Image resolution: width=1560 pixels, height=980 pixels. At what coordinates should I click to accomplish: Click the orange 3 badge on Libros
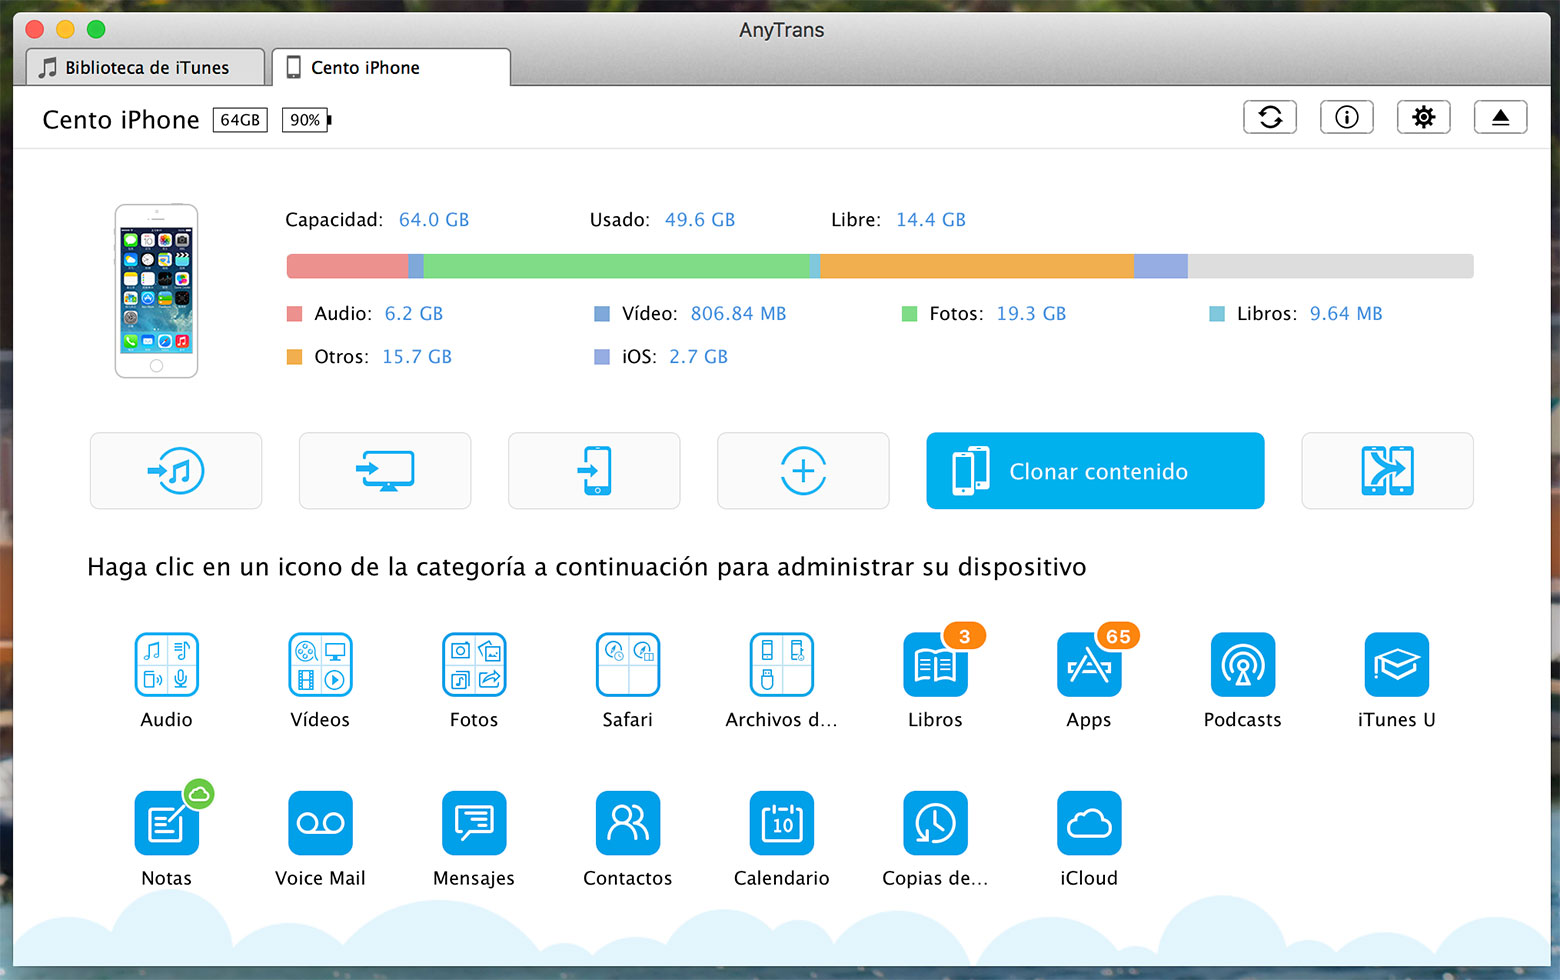964,636
